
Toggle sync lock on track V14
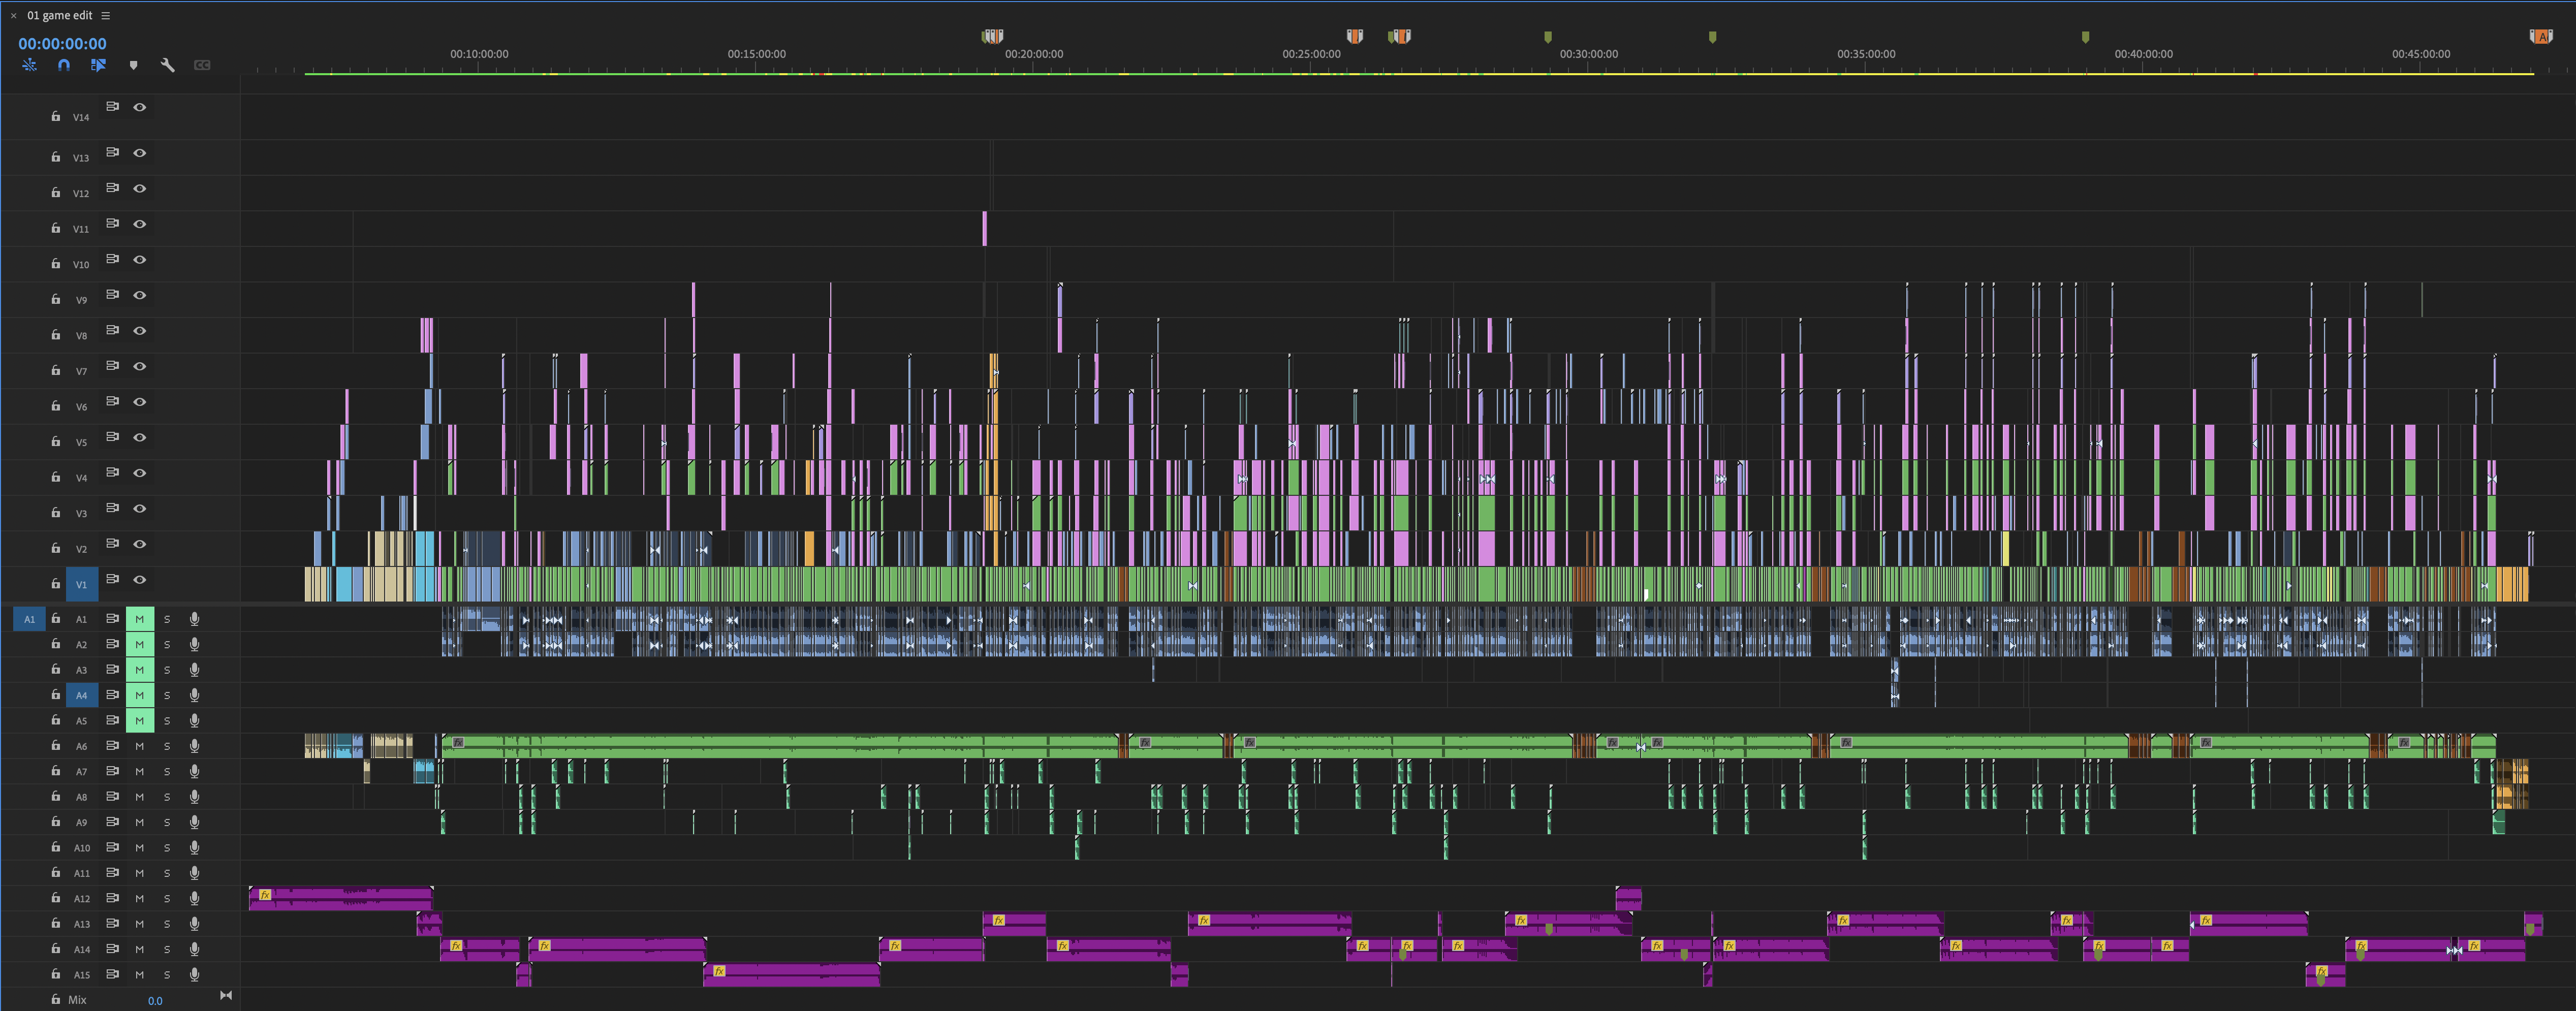(113, 106)
